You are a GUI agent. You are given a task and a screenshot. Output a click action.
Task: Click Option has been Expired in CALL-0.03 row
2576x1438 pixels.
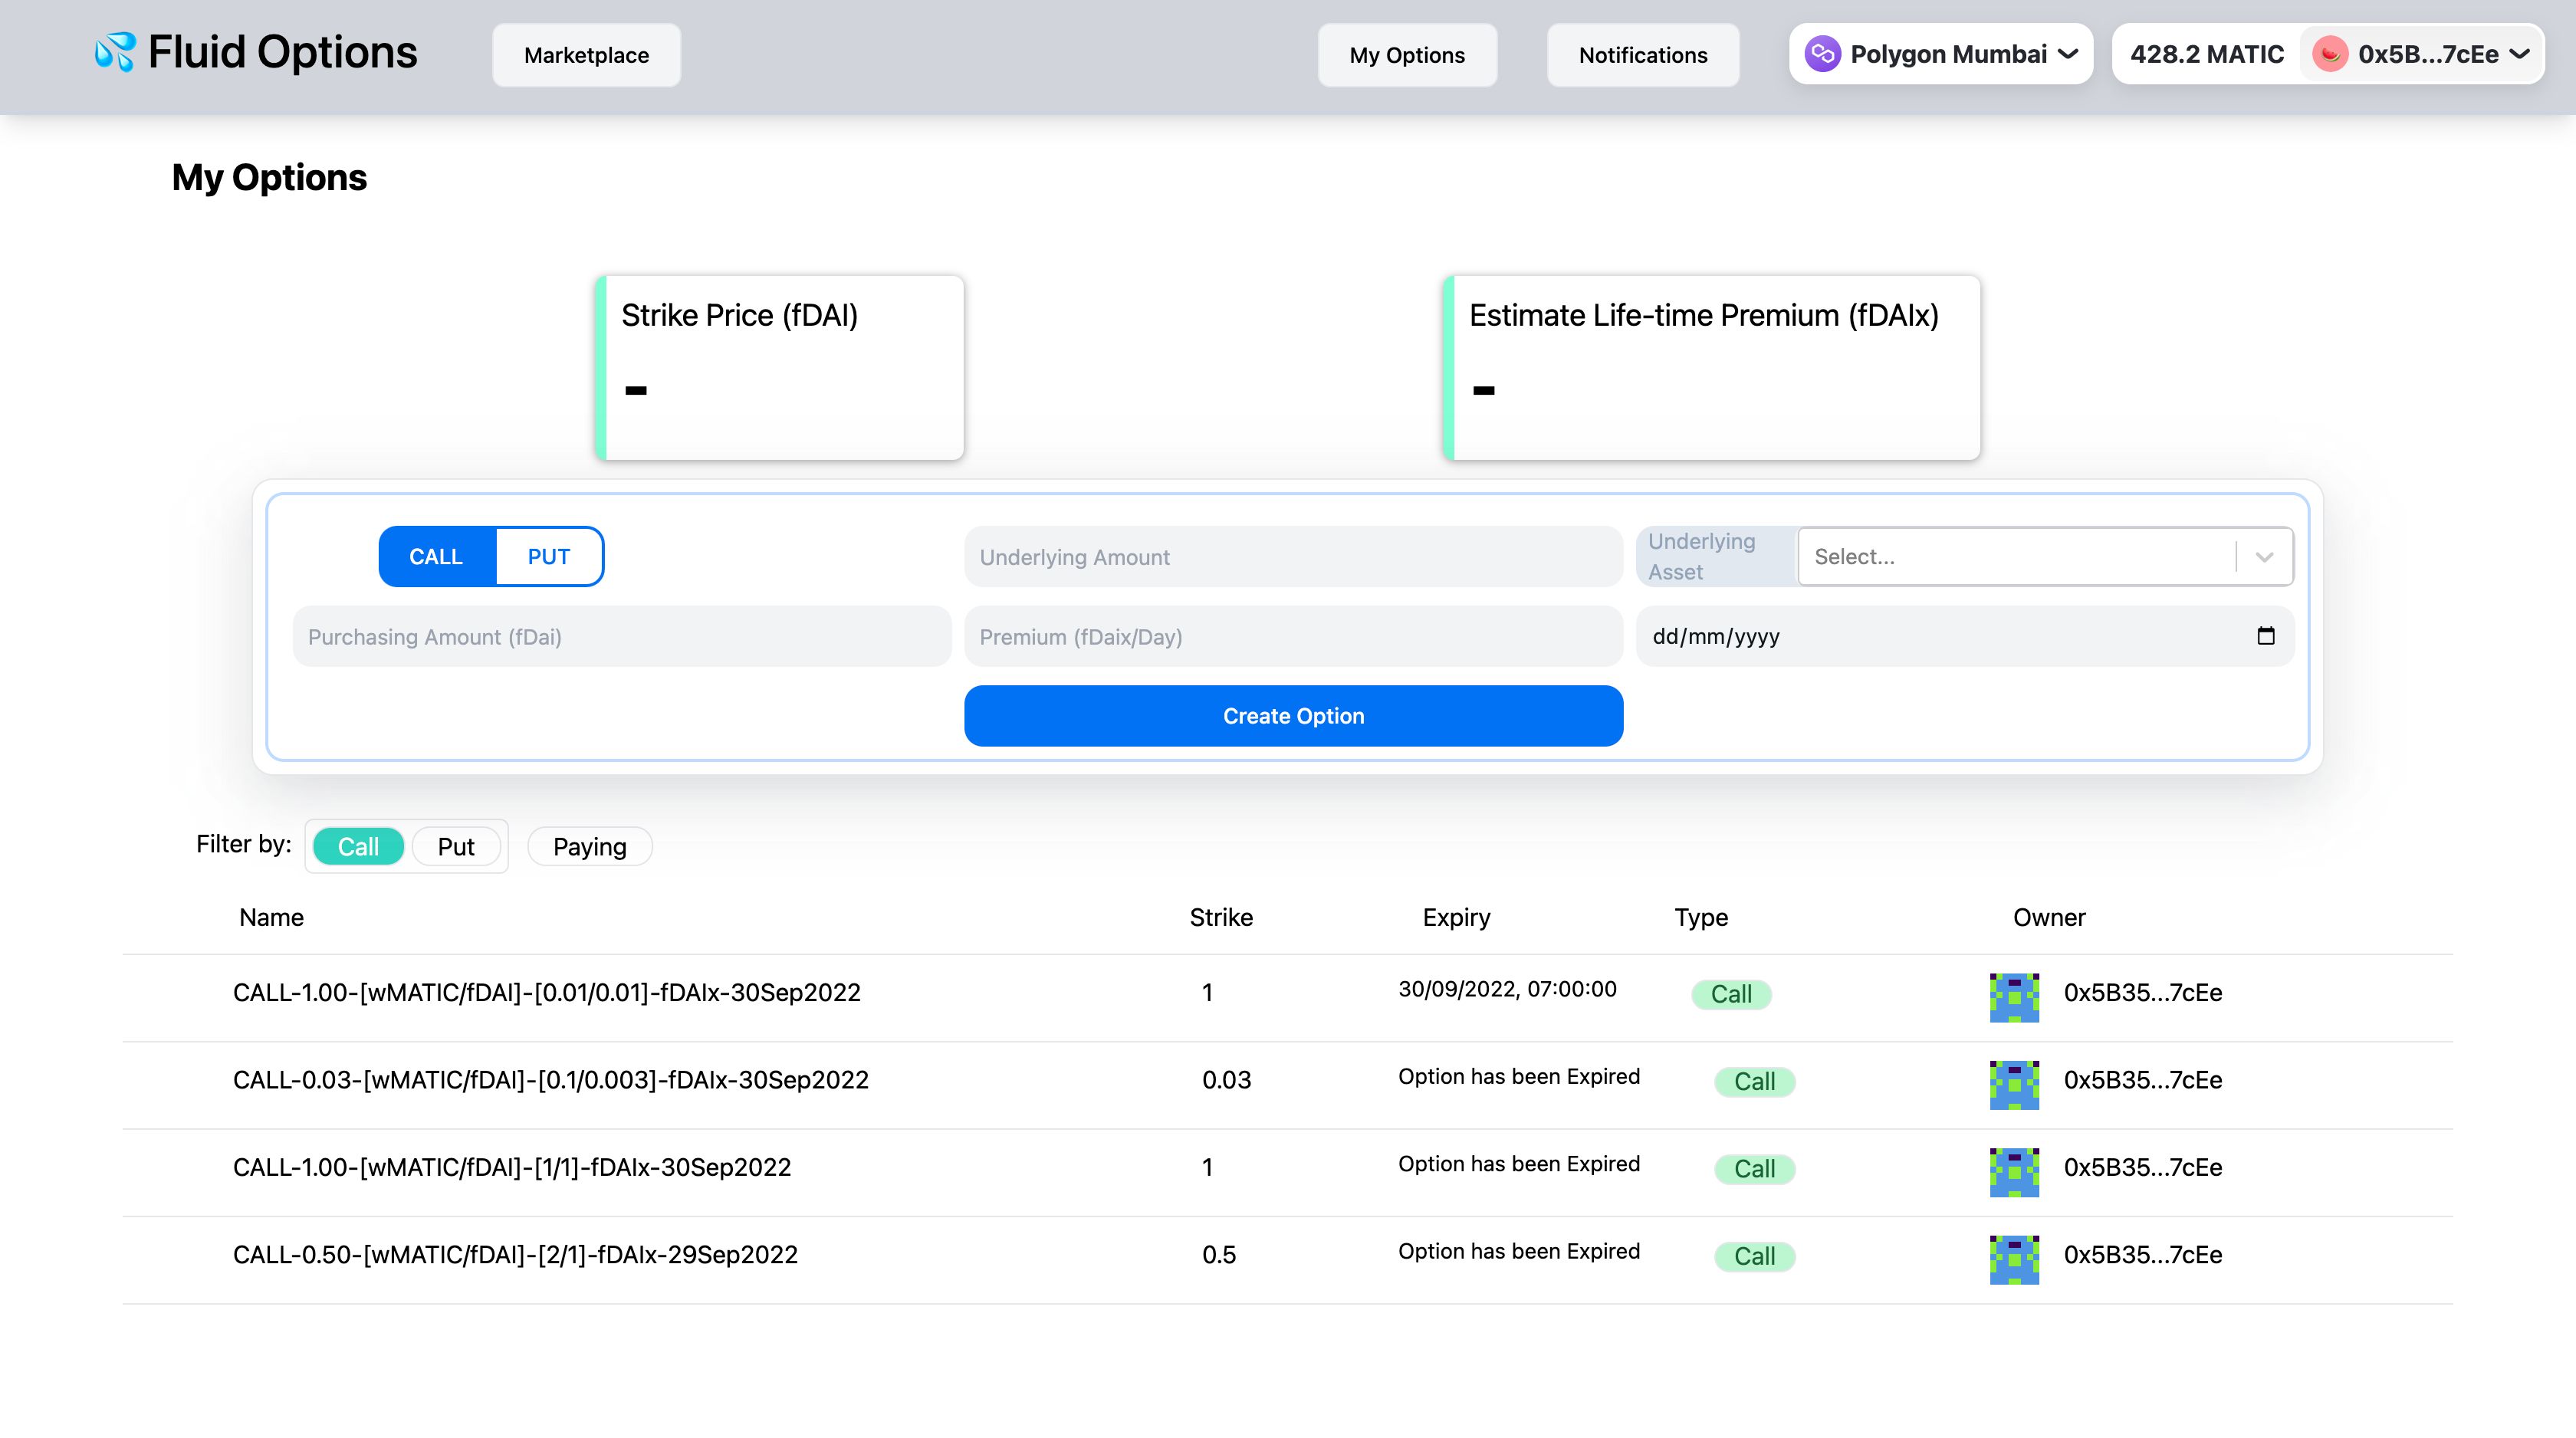[1519, 1076]
